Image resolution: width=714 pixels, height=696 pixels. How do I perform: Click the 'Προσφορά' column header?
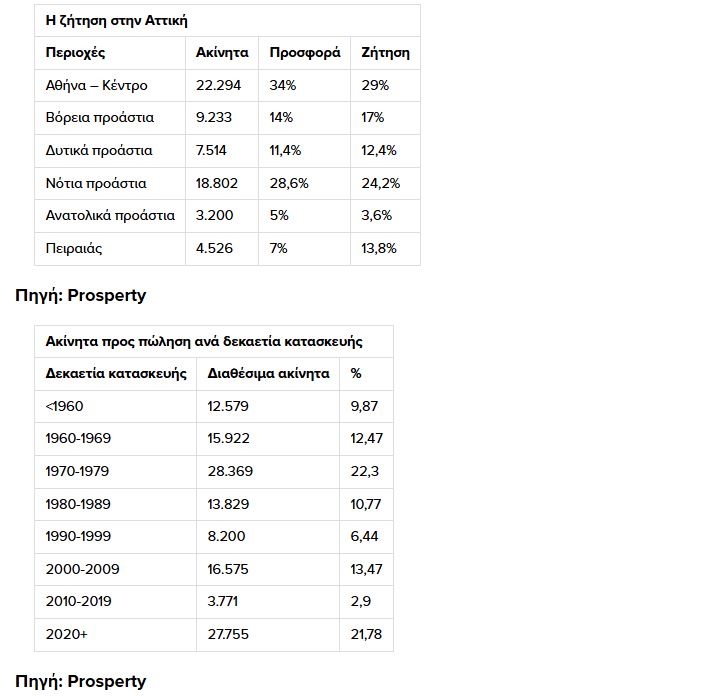[x=305, y=52]
